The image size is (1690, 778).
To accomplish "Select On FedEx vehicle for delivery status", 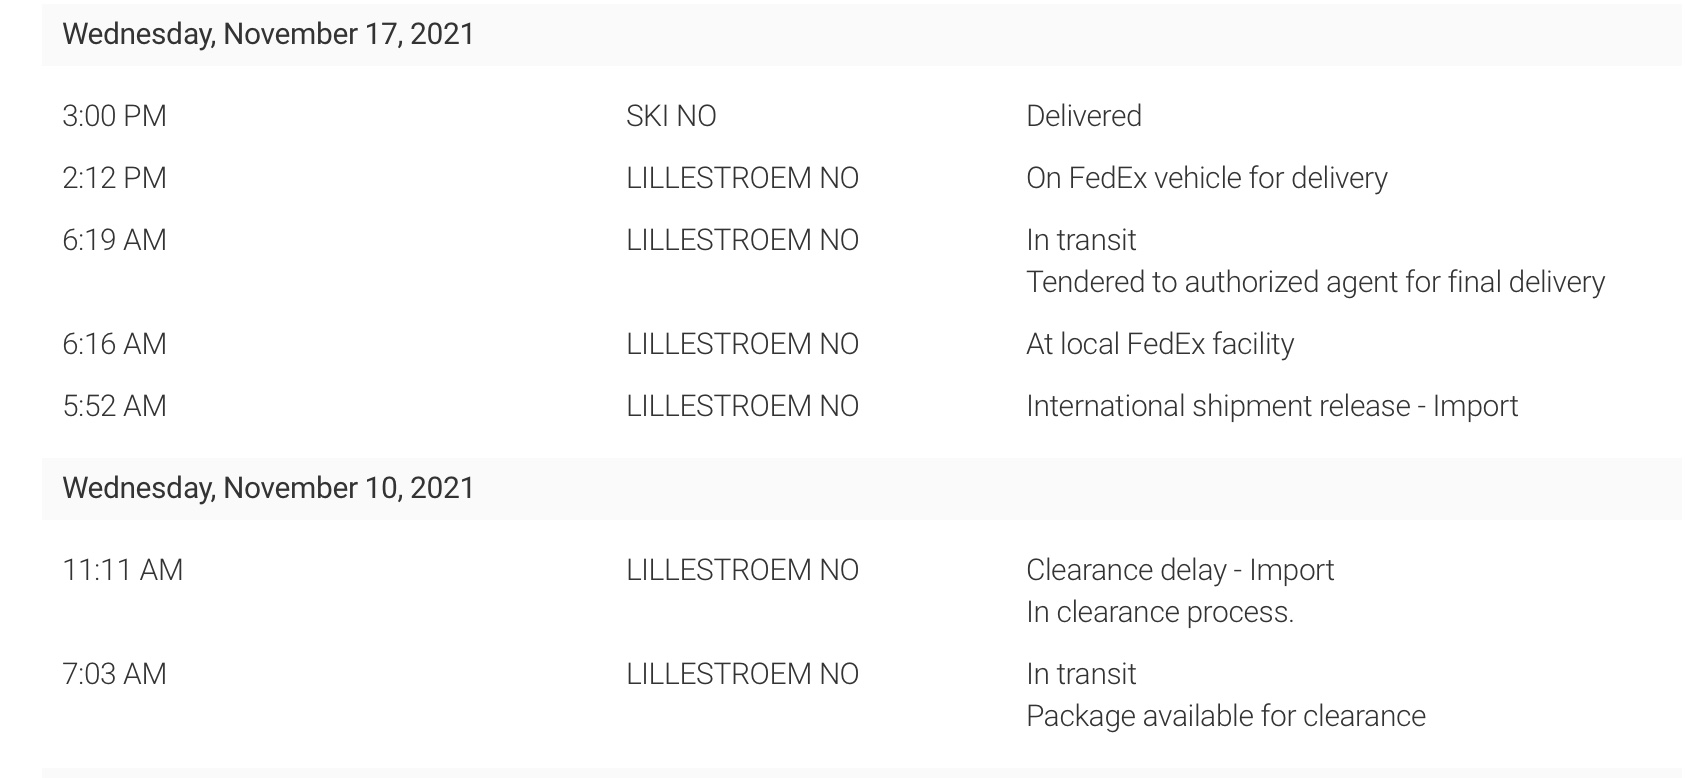I will pos(1207,178).
